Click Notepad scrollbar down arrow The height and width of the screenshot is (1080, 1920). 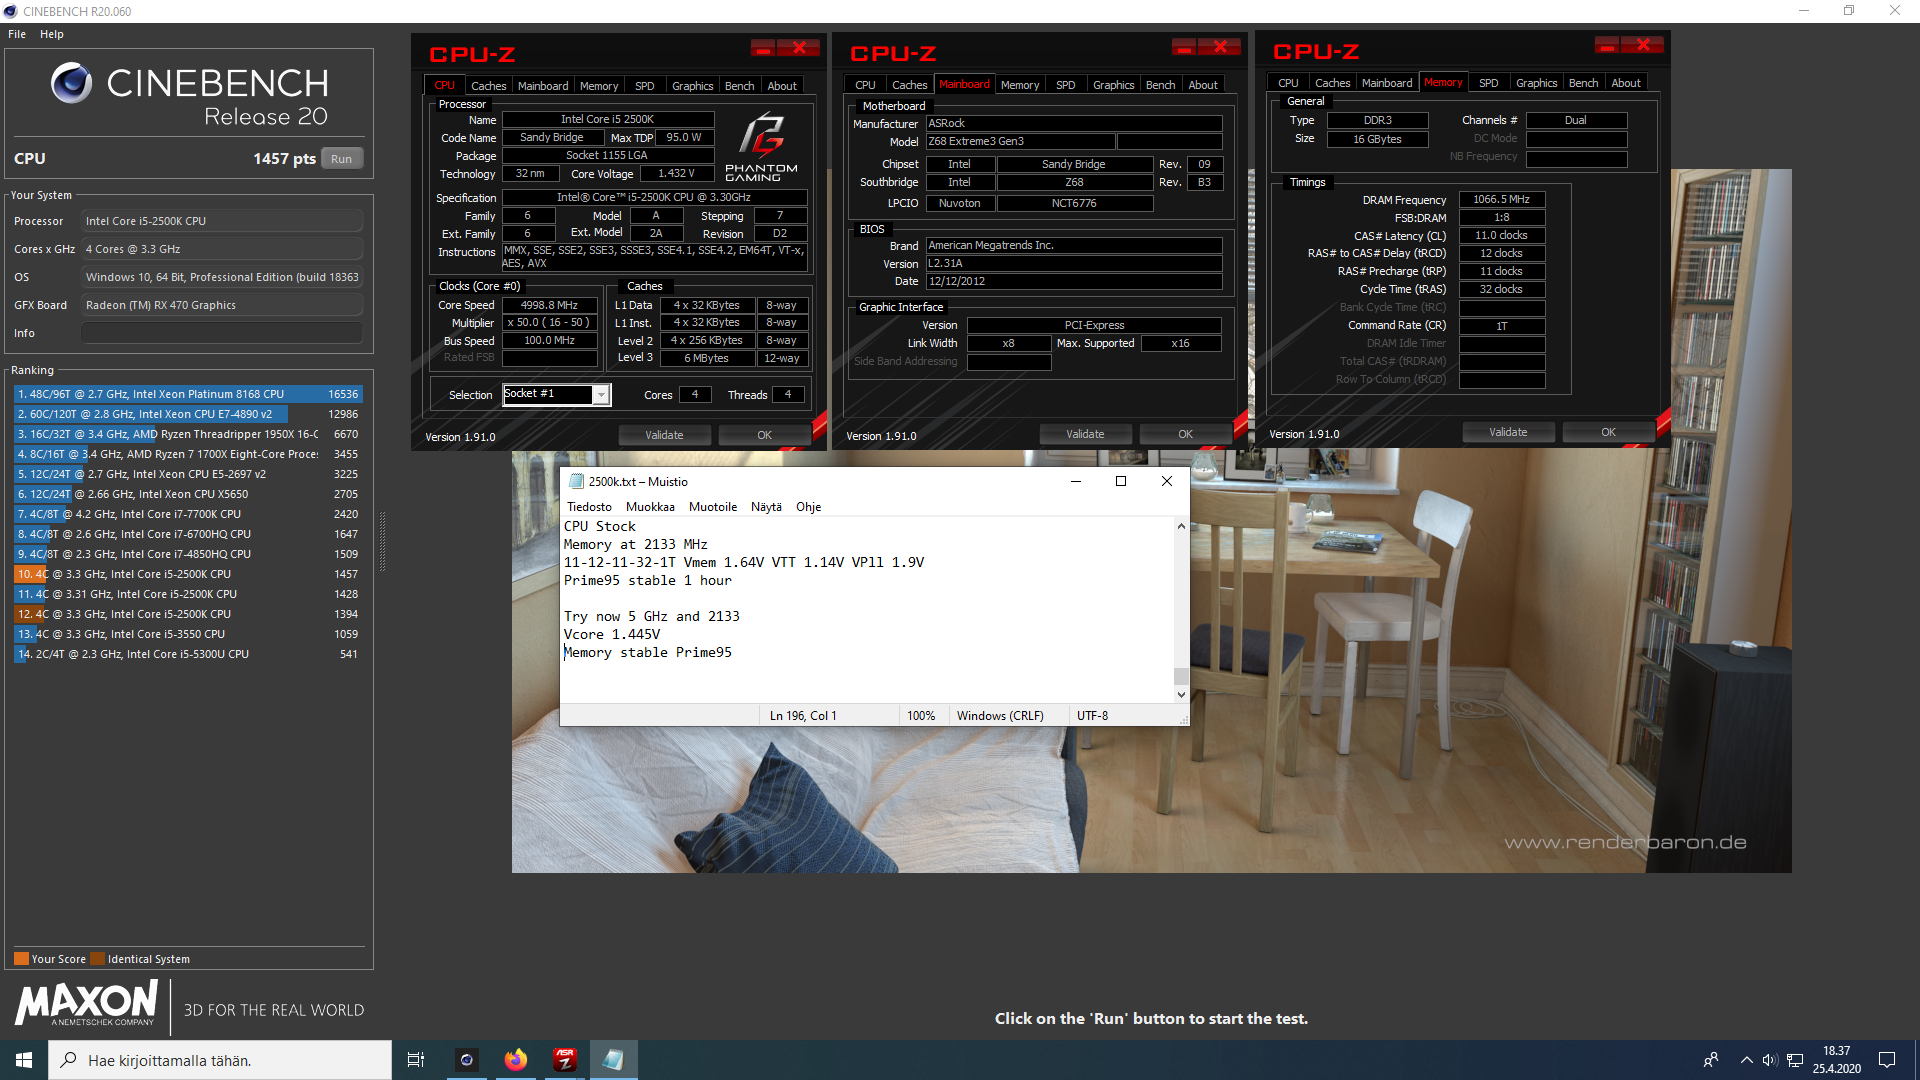(1181, 694)
